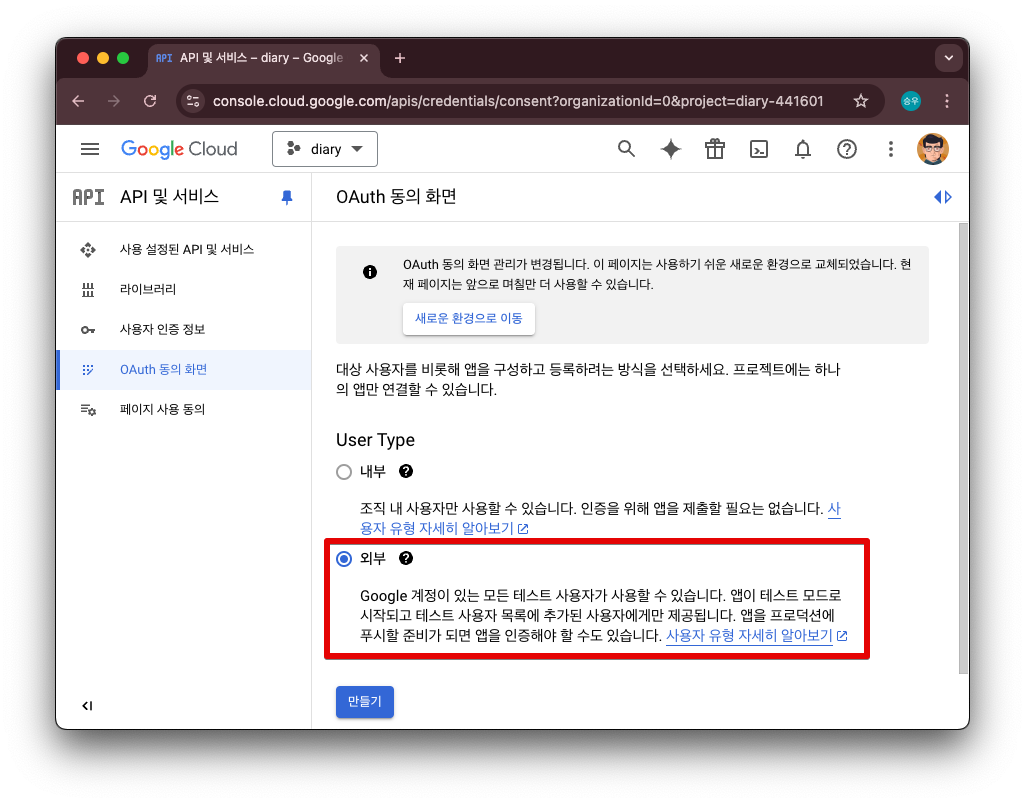Select the 외부 radio button

point(344,559)
